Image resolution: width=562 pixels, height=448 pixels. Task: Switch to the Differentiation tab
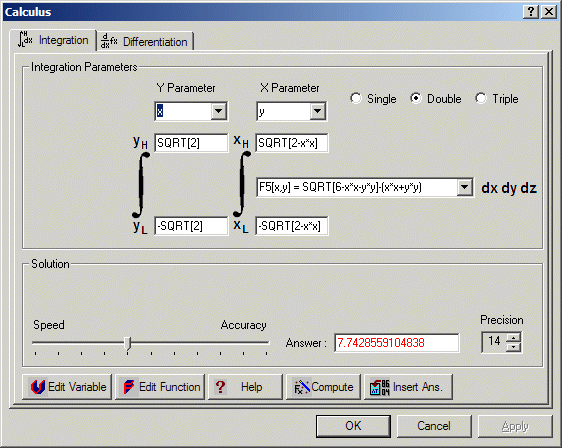(145, 42)
